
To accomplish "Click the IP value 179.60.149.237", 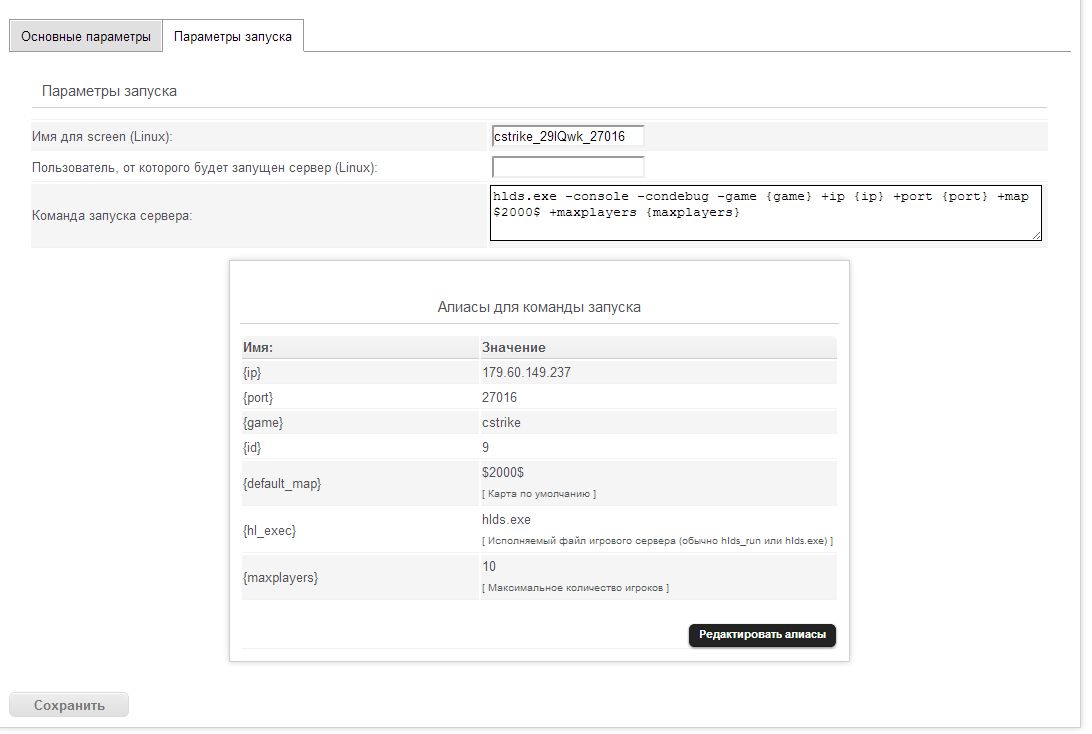I will pos(526,372).
